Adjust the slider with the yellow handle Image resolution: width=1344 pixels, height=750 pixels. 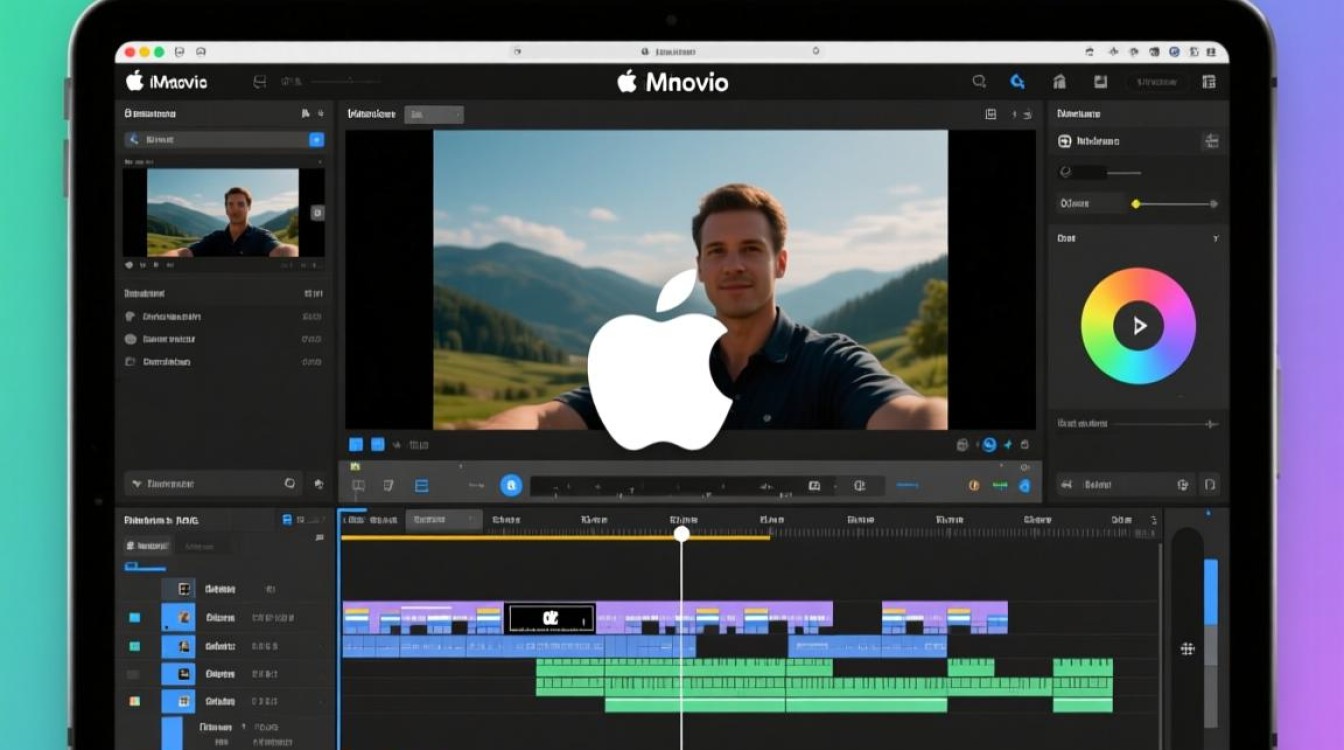(x=1176, y=204)
